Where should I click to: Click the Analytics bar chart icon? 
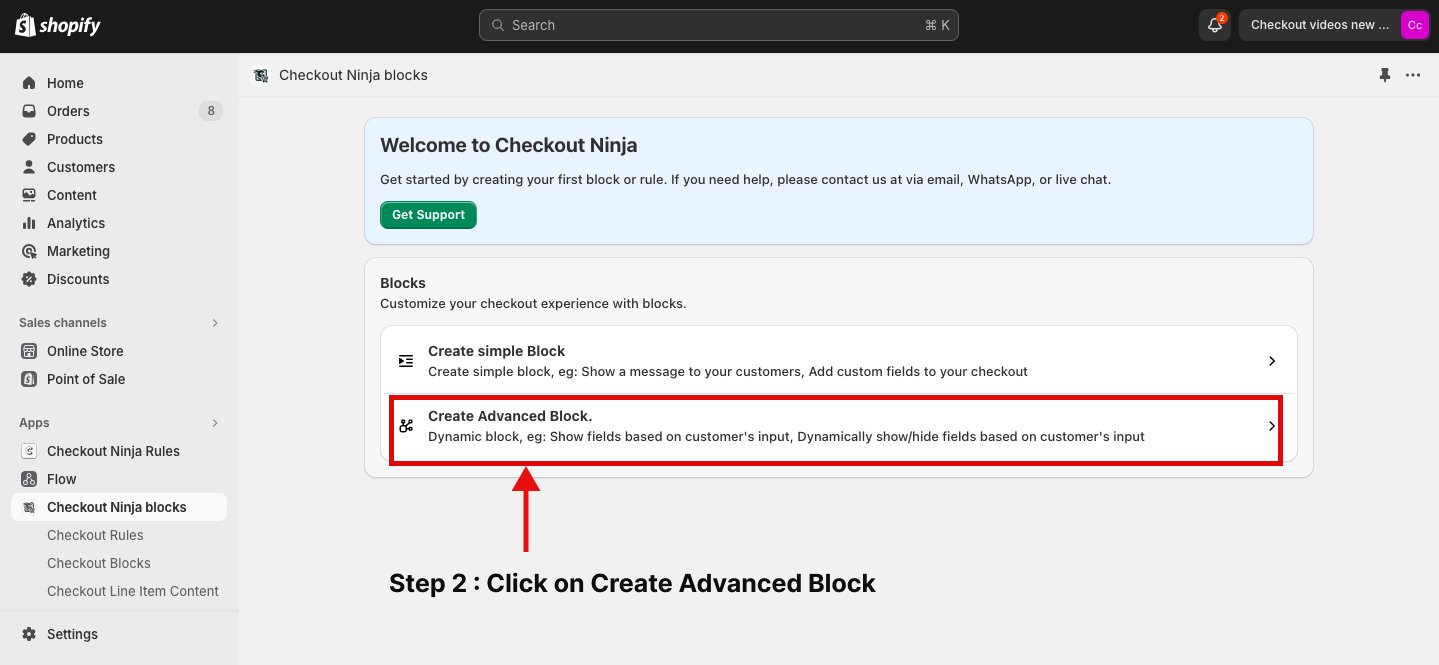(29, 223)
